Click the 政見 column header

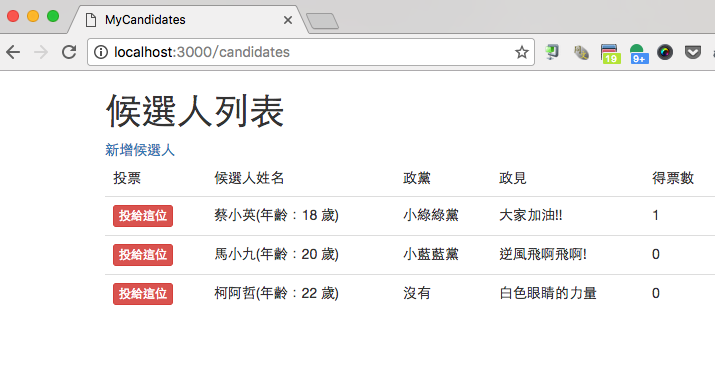pyautogui.click(x=513, y=178)
